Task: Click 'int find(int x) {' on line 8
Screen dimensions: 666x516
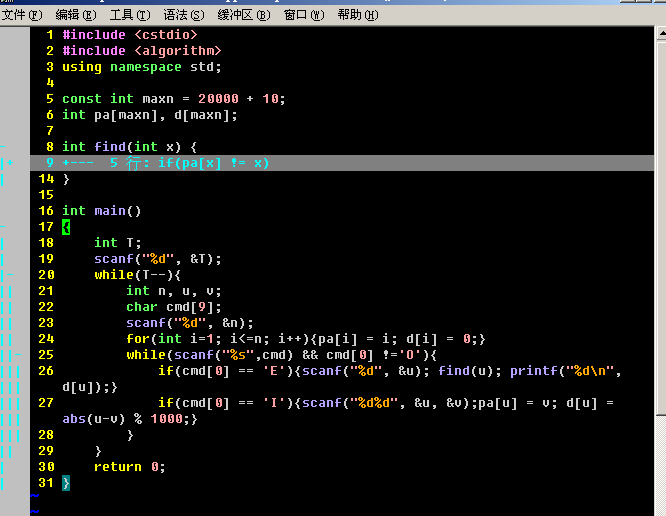Action: pos(130,147)
